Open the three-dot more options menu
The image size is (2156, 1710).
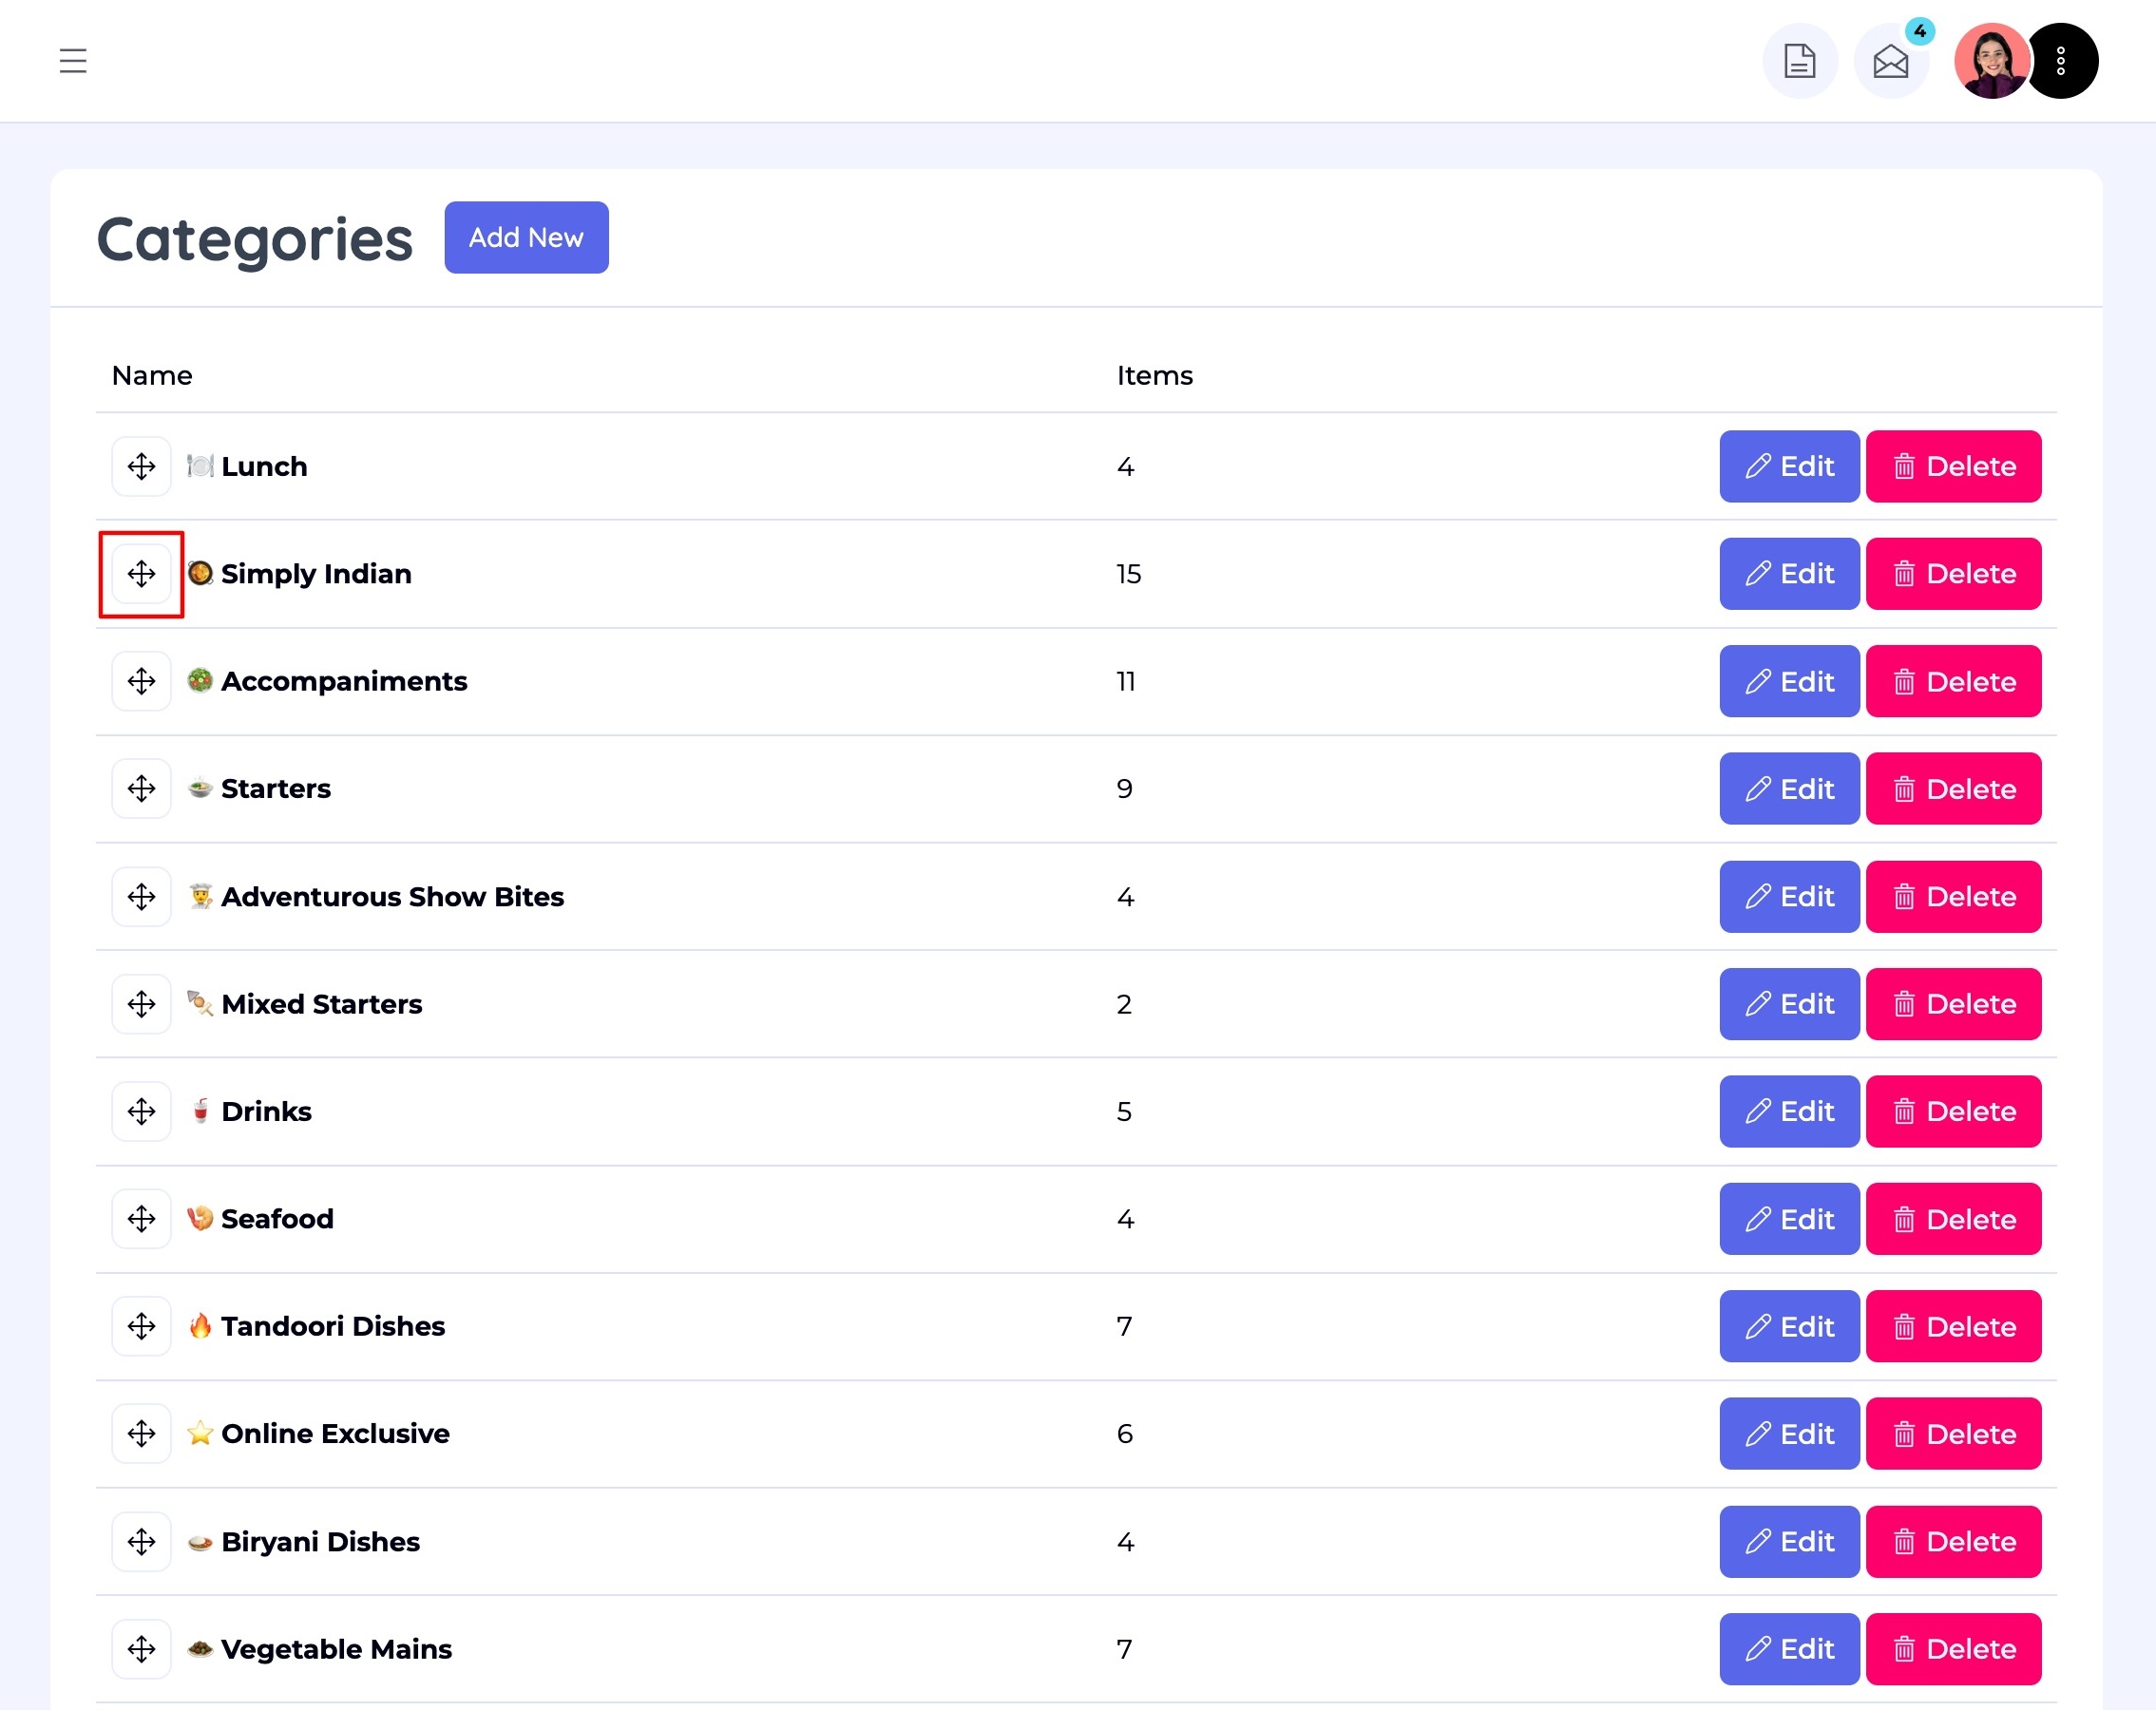pos(2062,61)
